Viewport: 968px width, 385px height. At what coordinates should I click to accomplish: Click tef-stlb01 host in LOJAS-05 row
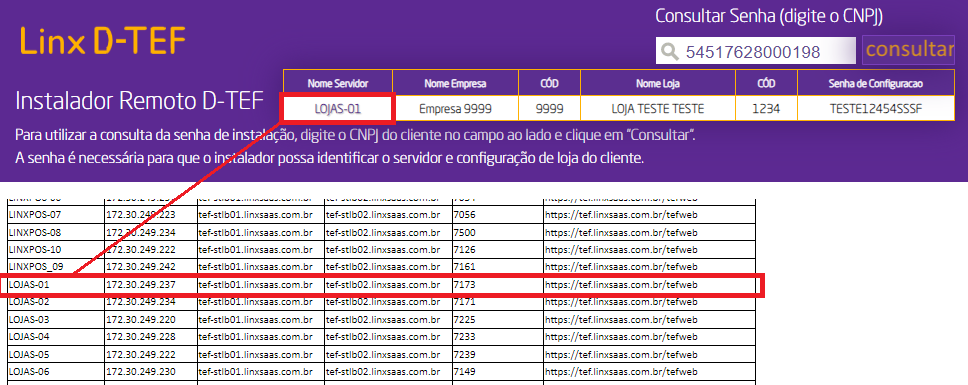[x=255, y=355]
